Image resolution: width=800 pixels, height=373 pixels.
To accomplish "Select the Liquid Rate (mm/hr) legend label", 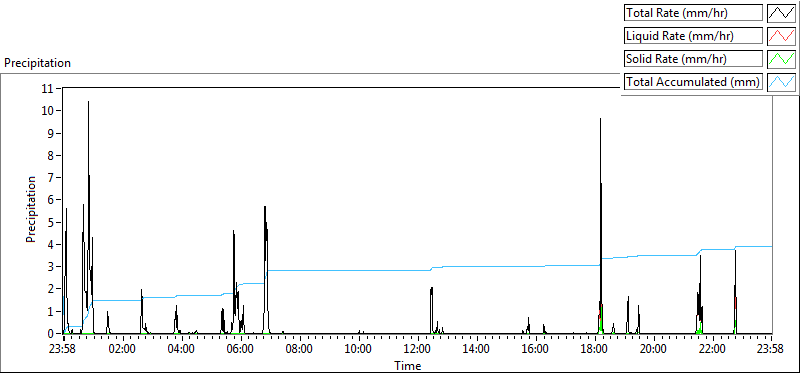I will coord(694,36).
